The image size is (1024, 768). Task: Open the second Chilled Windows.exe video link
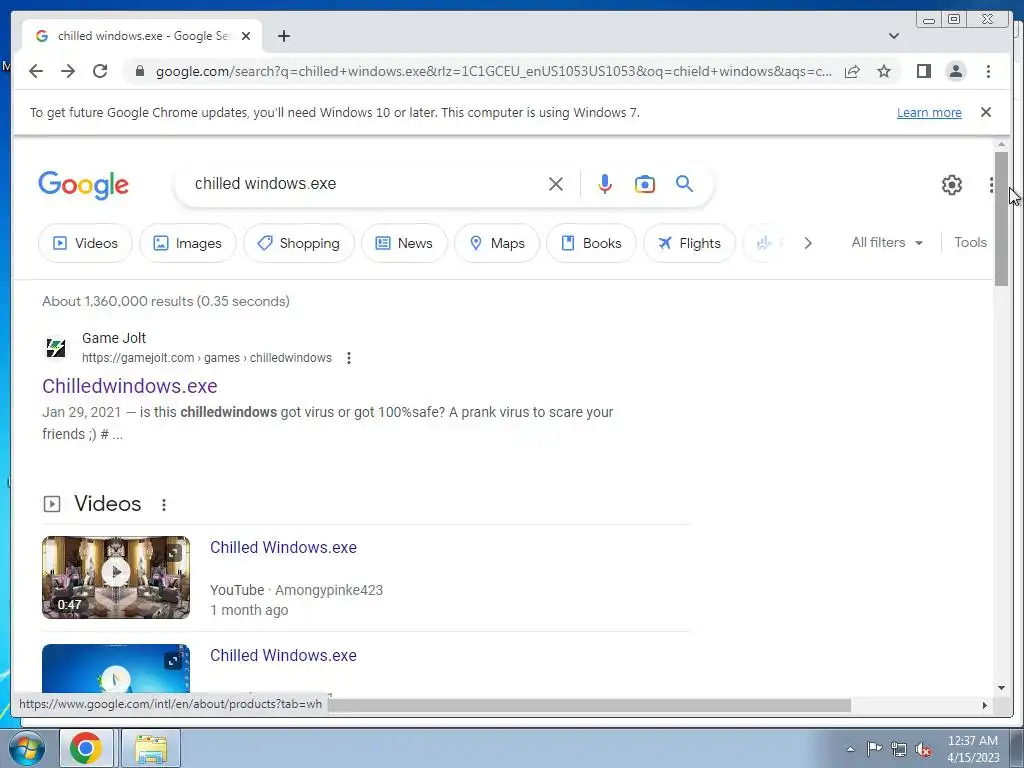pyautogui.click(x=283, y=655)
